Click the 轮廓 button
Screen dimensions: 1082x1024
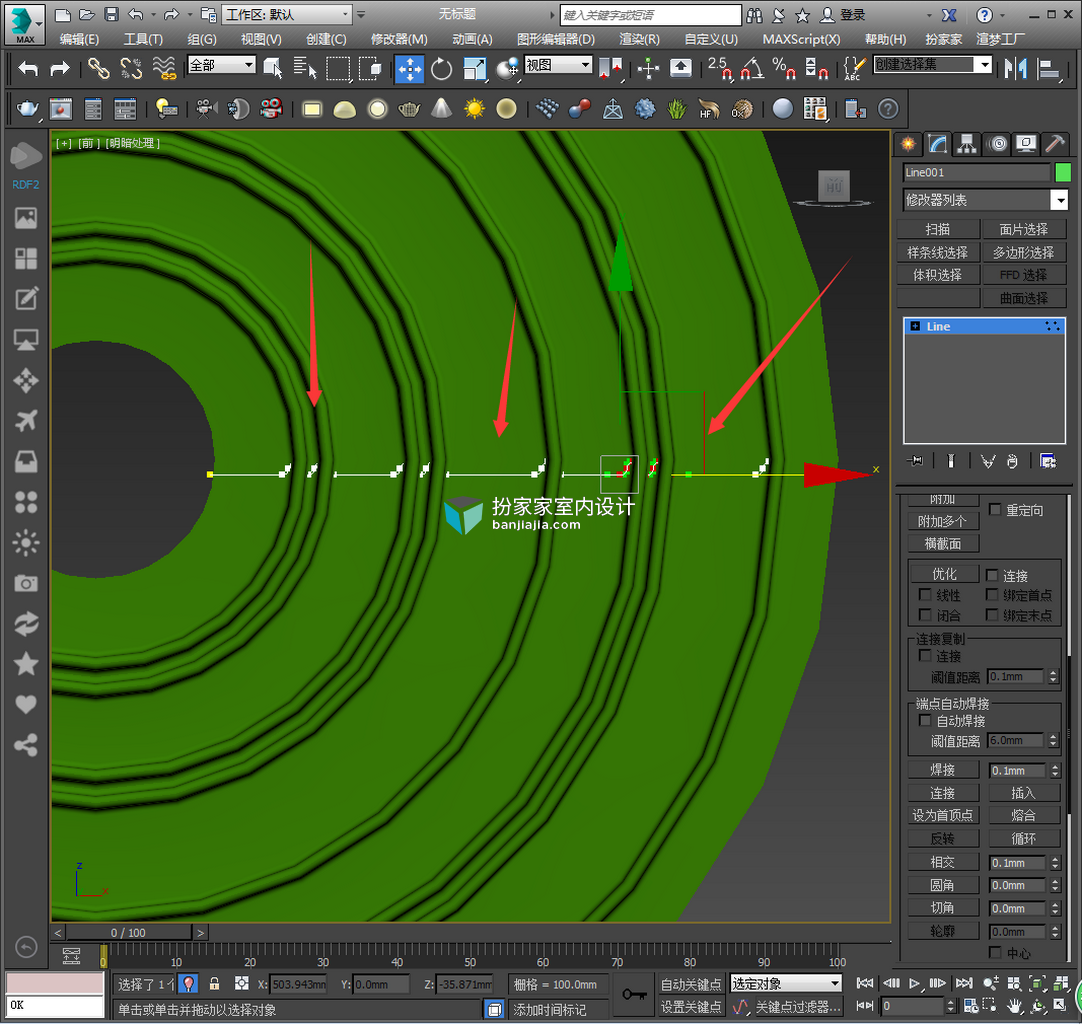(x=943, y=931)
